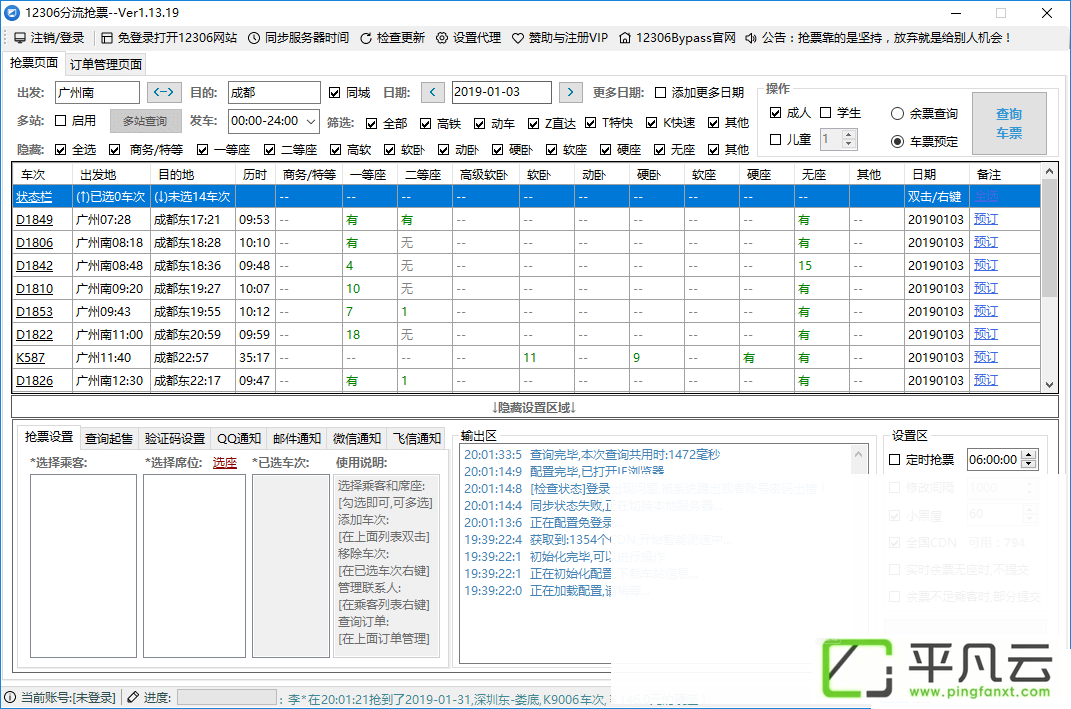
Task: Click the 二等座 column header
Action: tap(425, 174)
